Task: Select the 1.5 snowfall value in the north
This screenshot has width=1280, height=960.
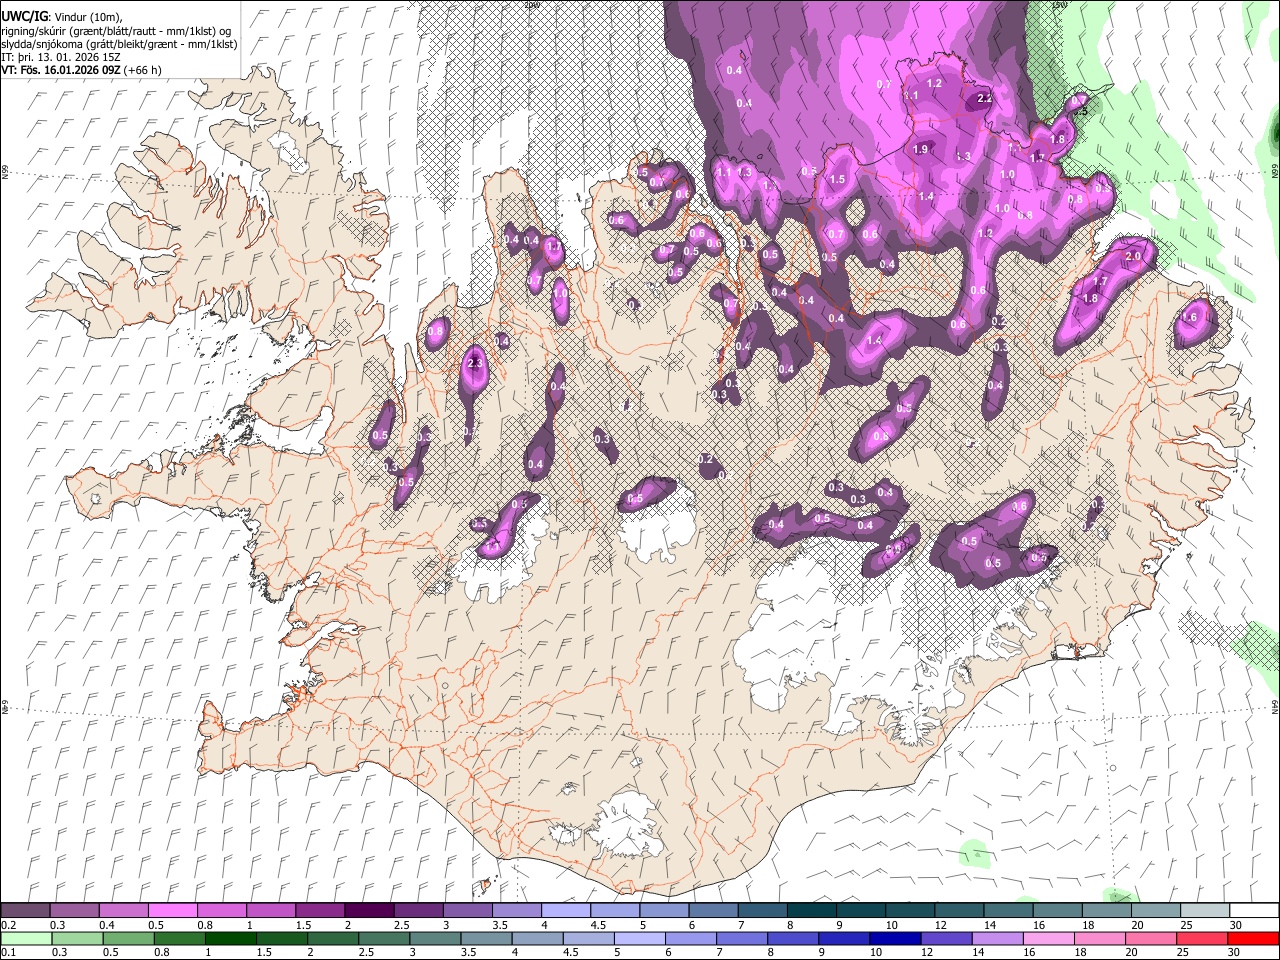Action: coord(838,180)
